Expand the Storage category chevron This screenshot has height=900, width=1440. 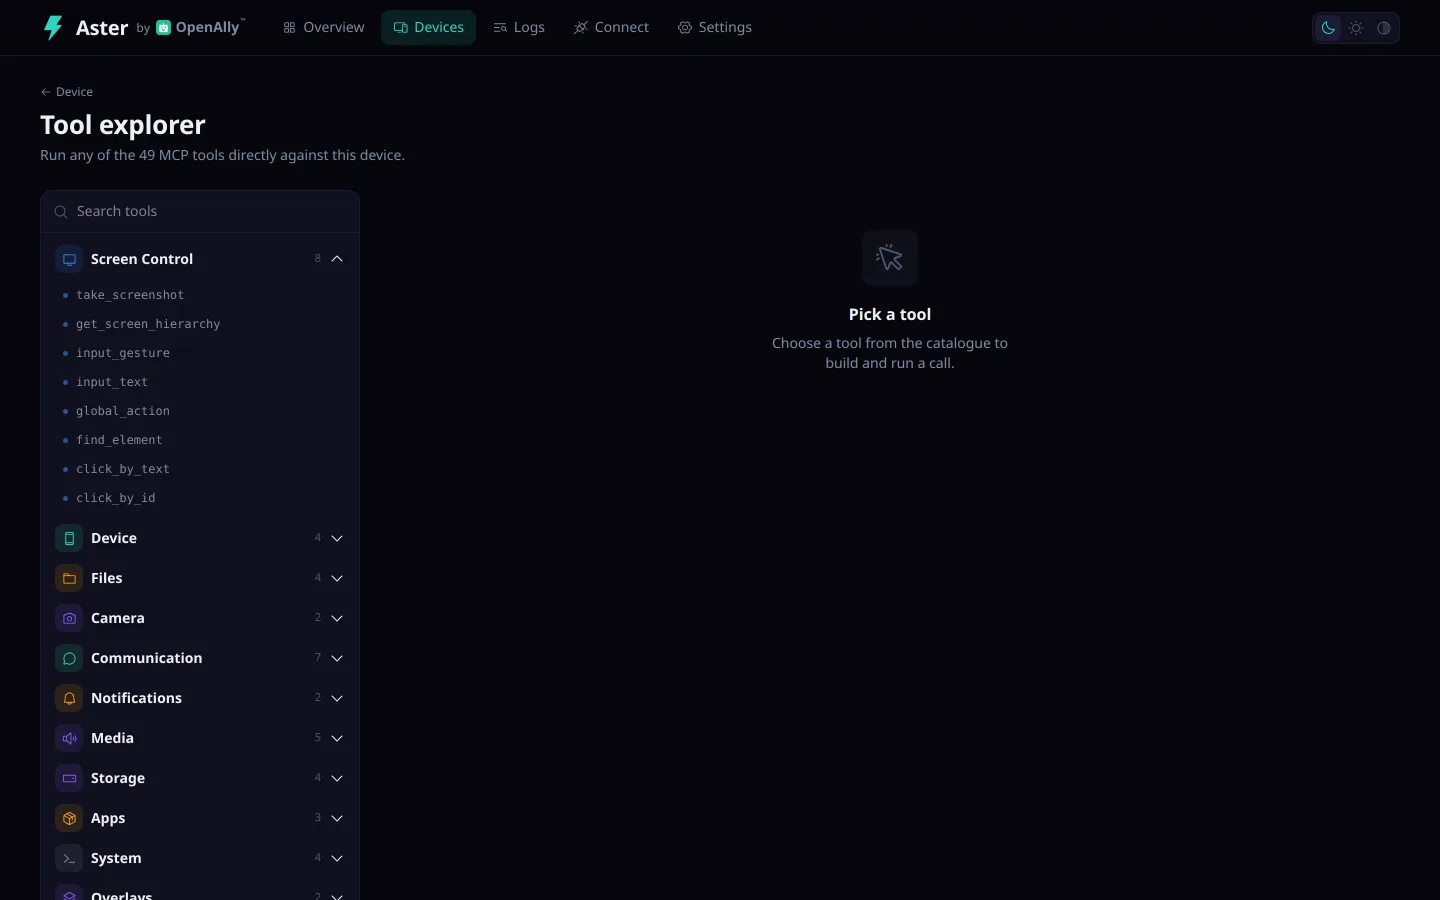[337, 778]
